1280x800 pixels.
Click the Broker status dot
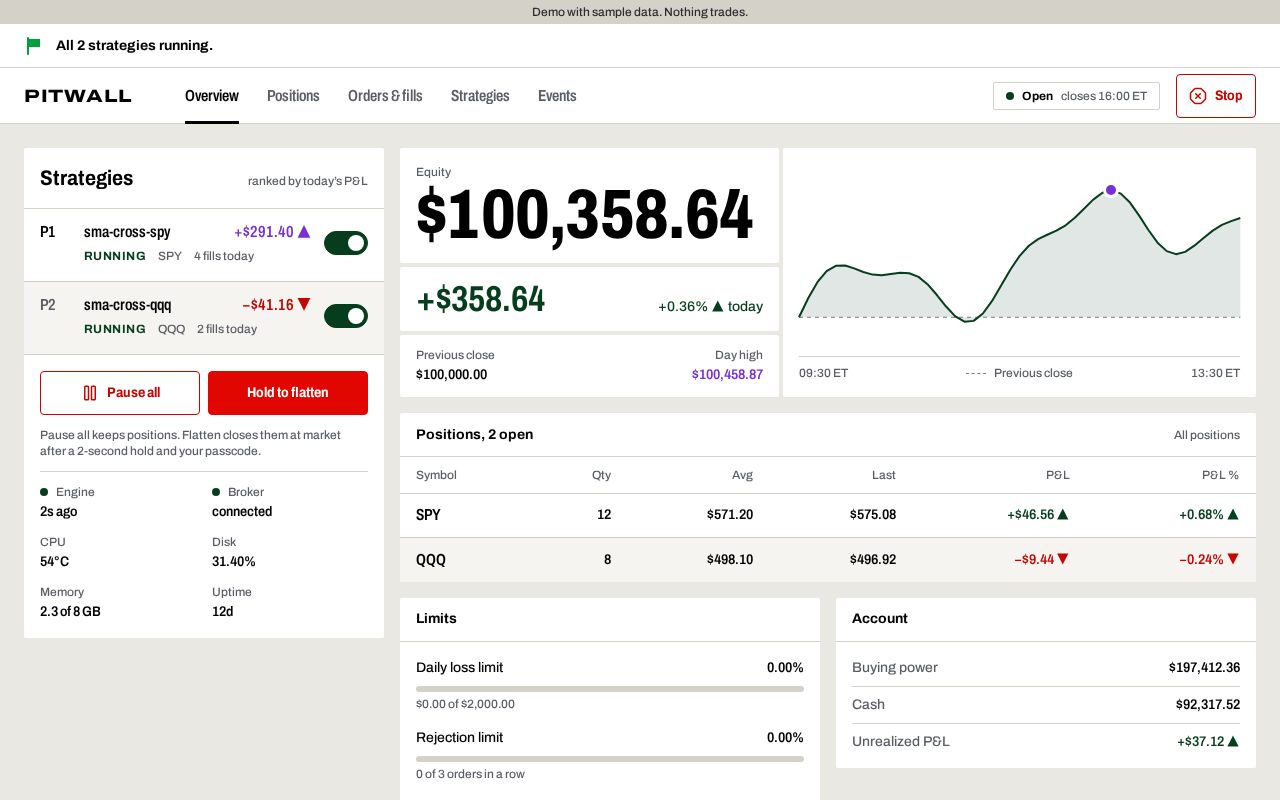(x=216, y=492)
